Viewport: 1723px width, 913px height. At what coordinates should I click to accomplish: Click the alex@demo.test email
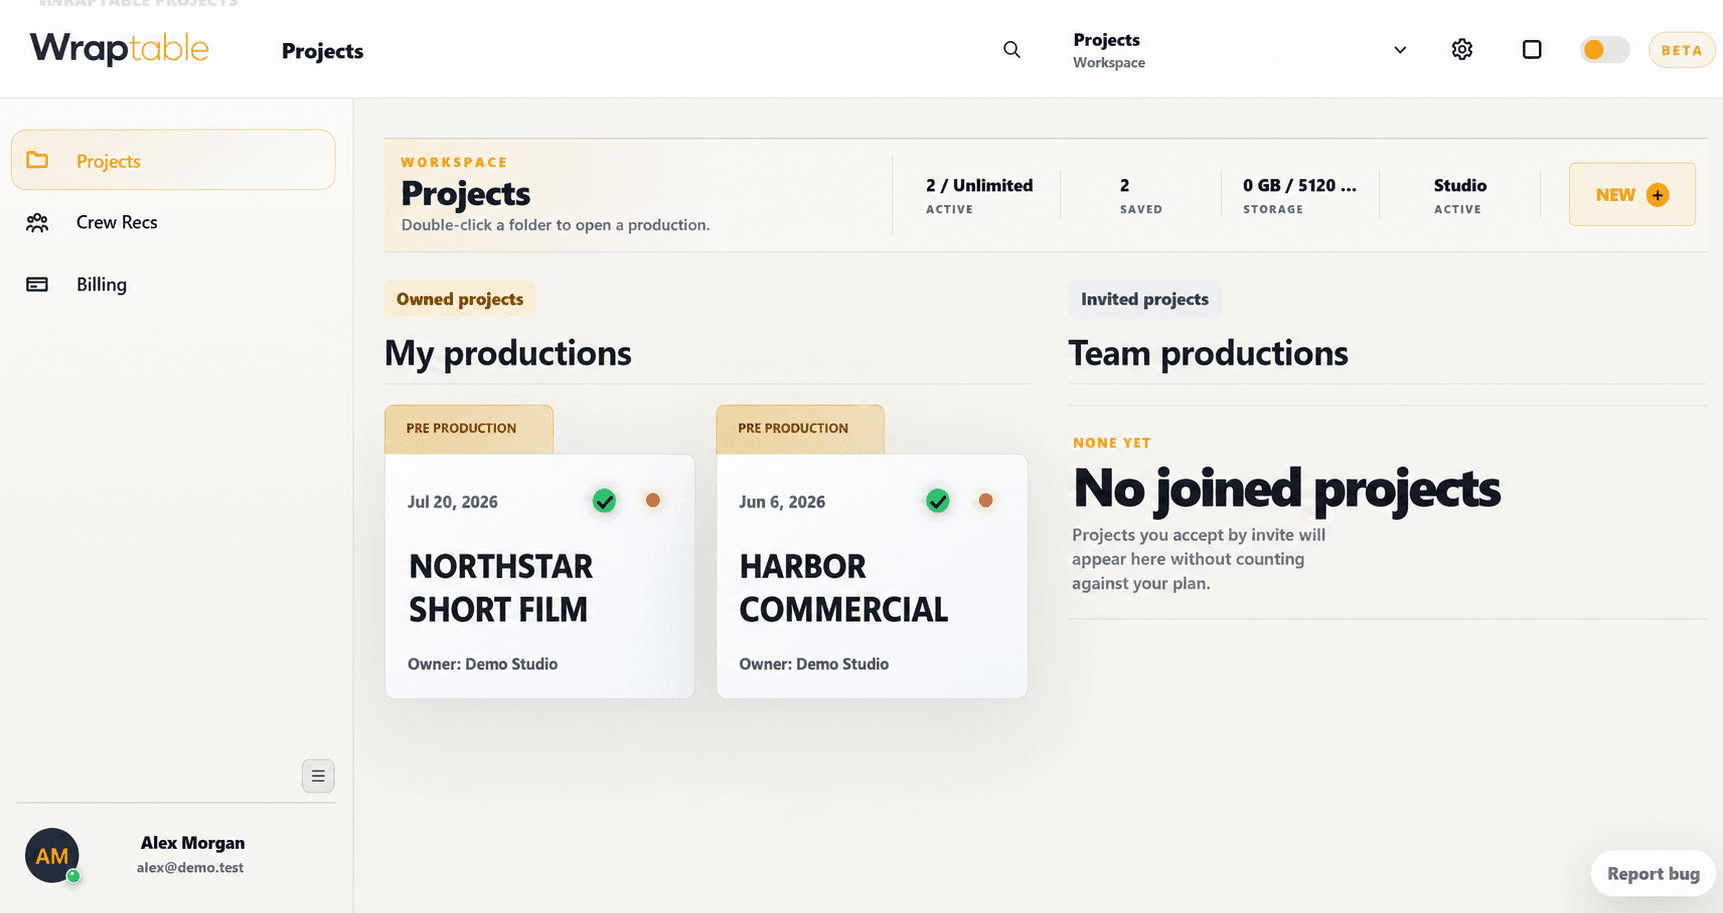190,868
